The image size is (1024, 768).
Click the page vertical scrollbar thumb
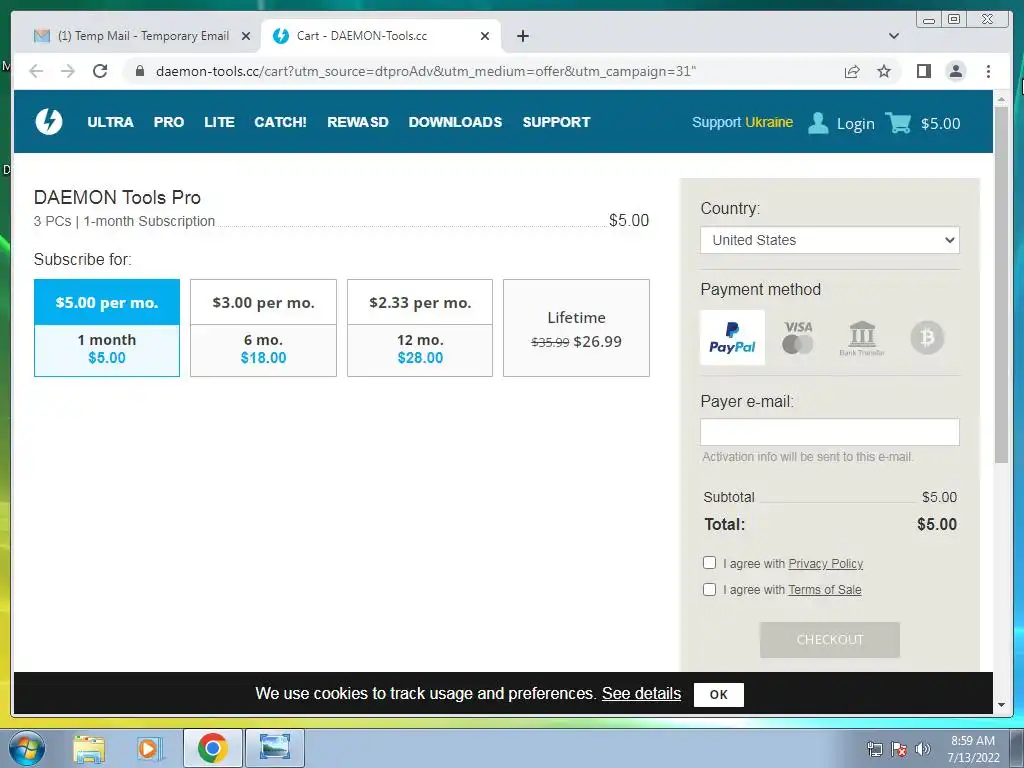(1002, 284)
